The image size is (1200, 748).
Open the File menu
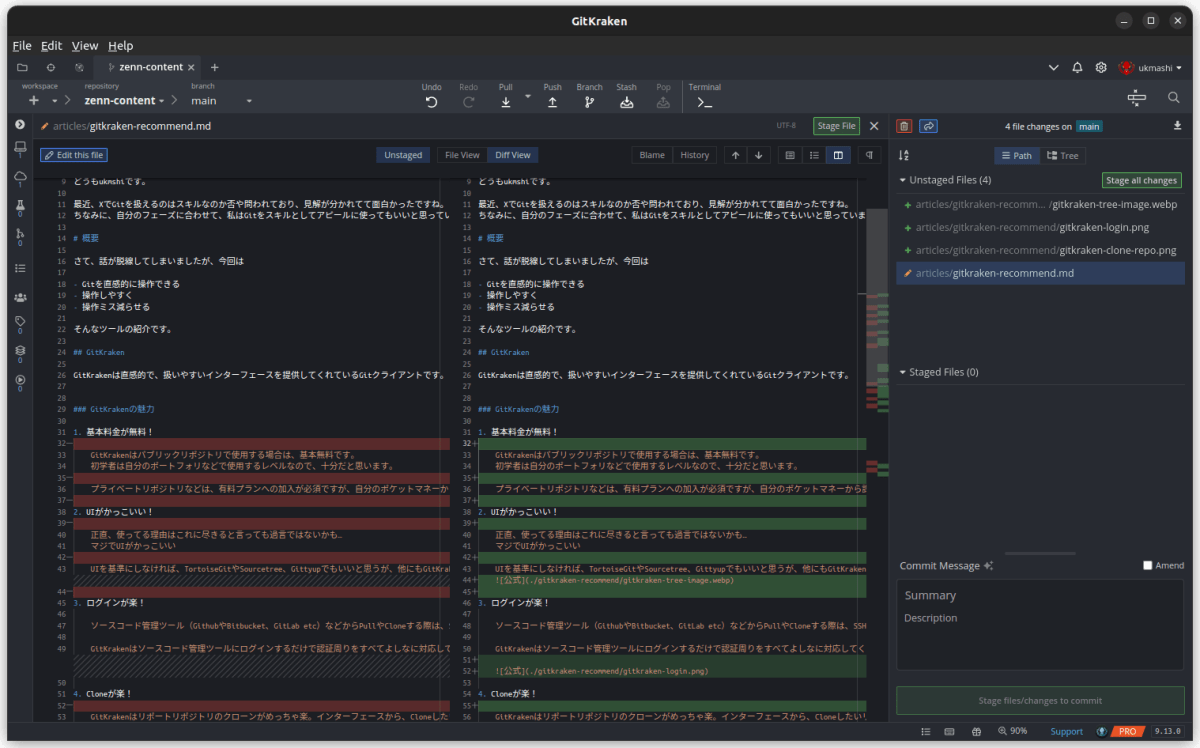(22, 45)
